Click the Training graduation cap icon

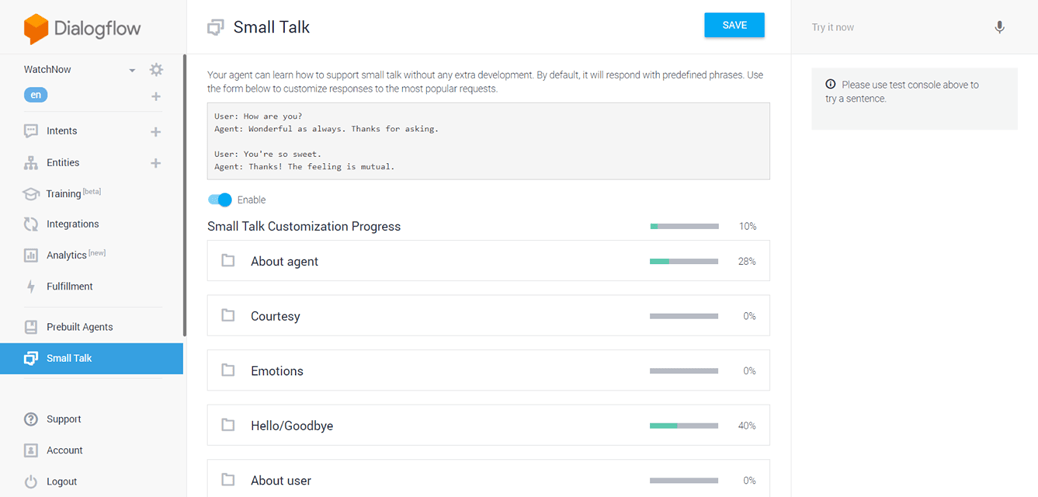[x=31, y=194]
